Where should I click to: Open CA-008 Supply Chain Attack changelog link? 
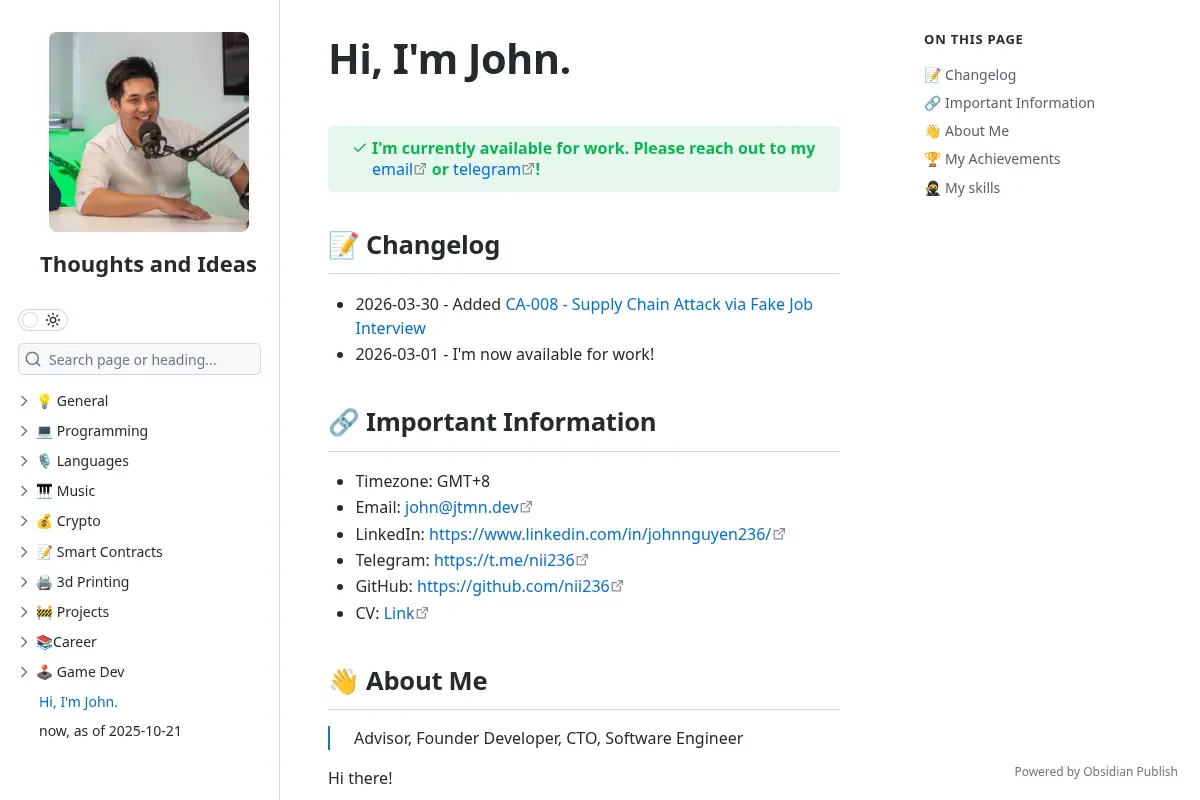coord(584,316)
